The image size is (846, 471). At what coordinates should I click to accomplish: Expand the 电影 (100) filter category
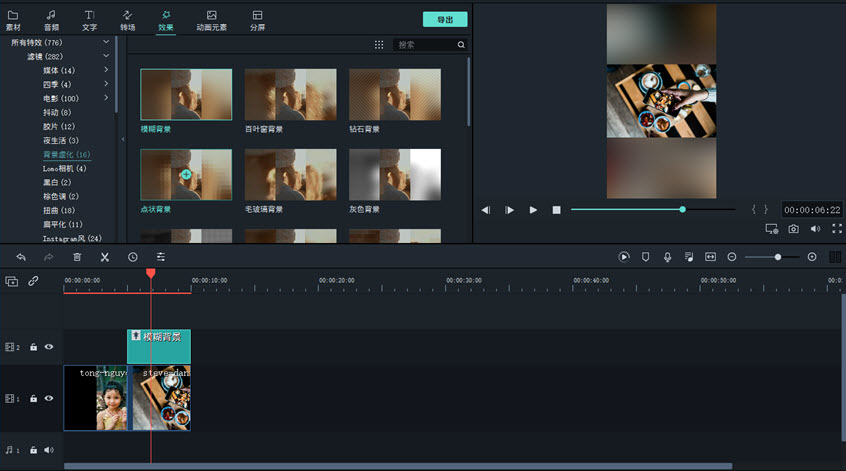(106, 99)
